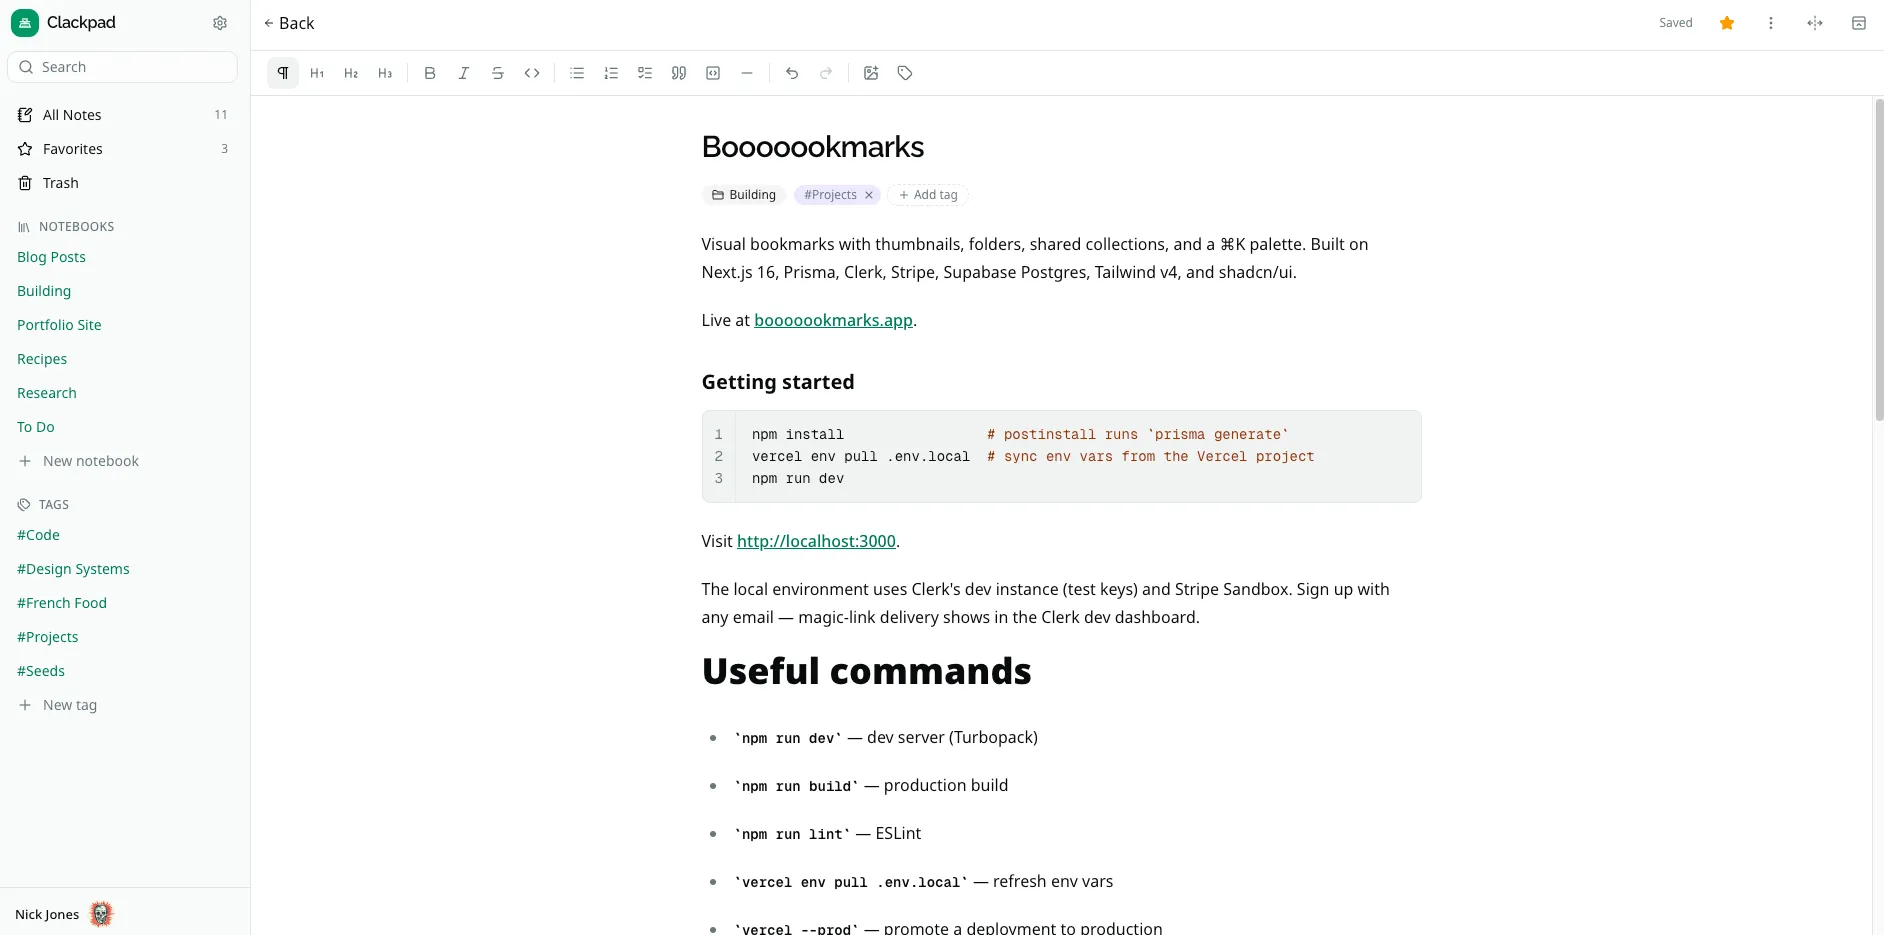Click the Getting started heading
Screen dimensions: 1884x935
778,382
